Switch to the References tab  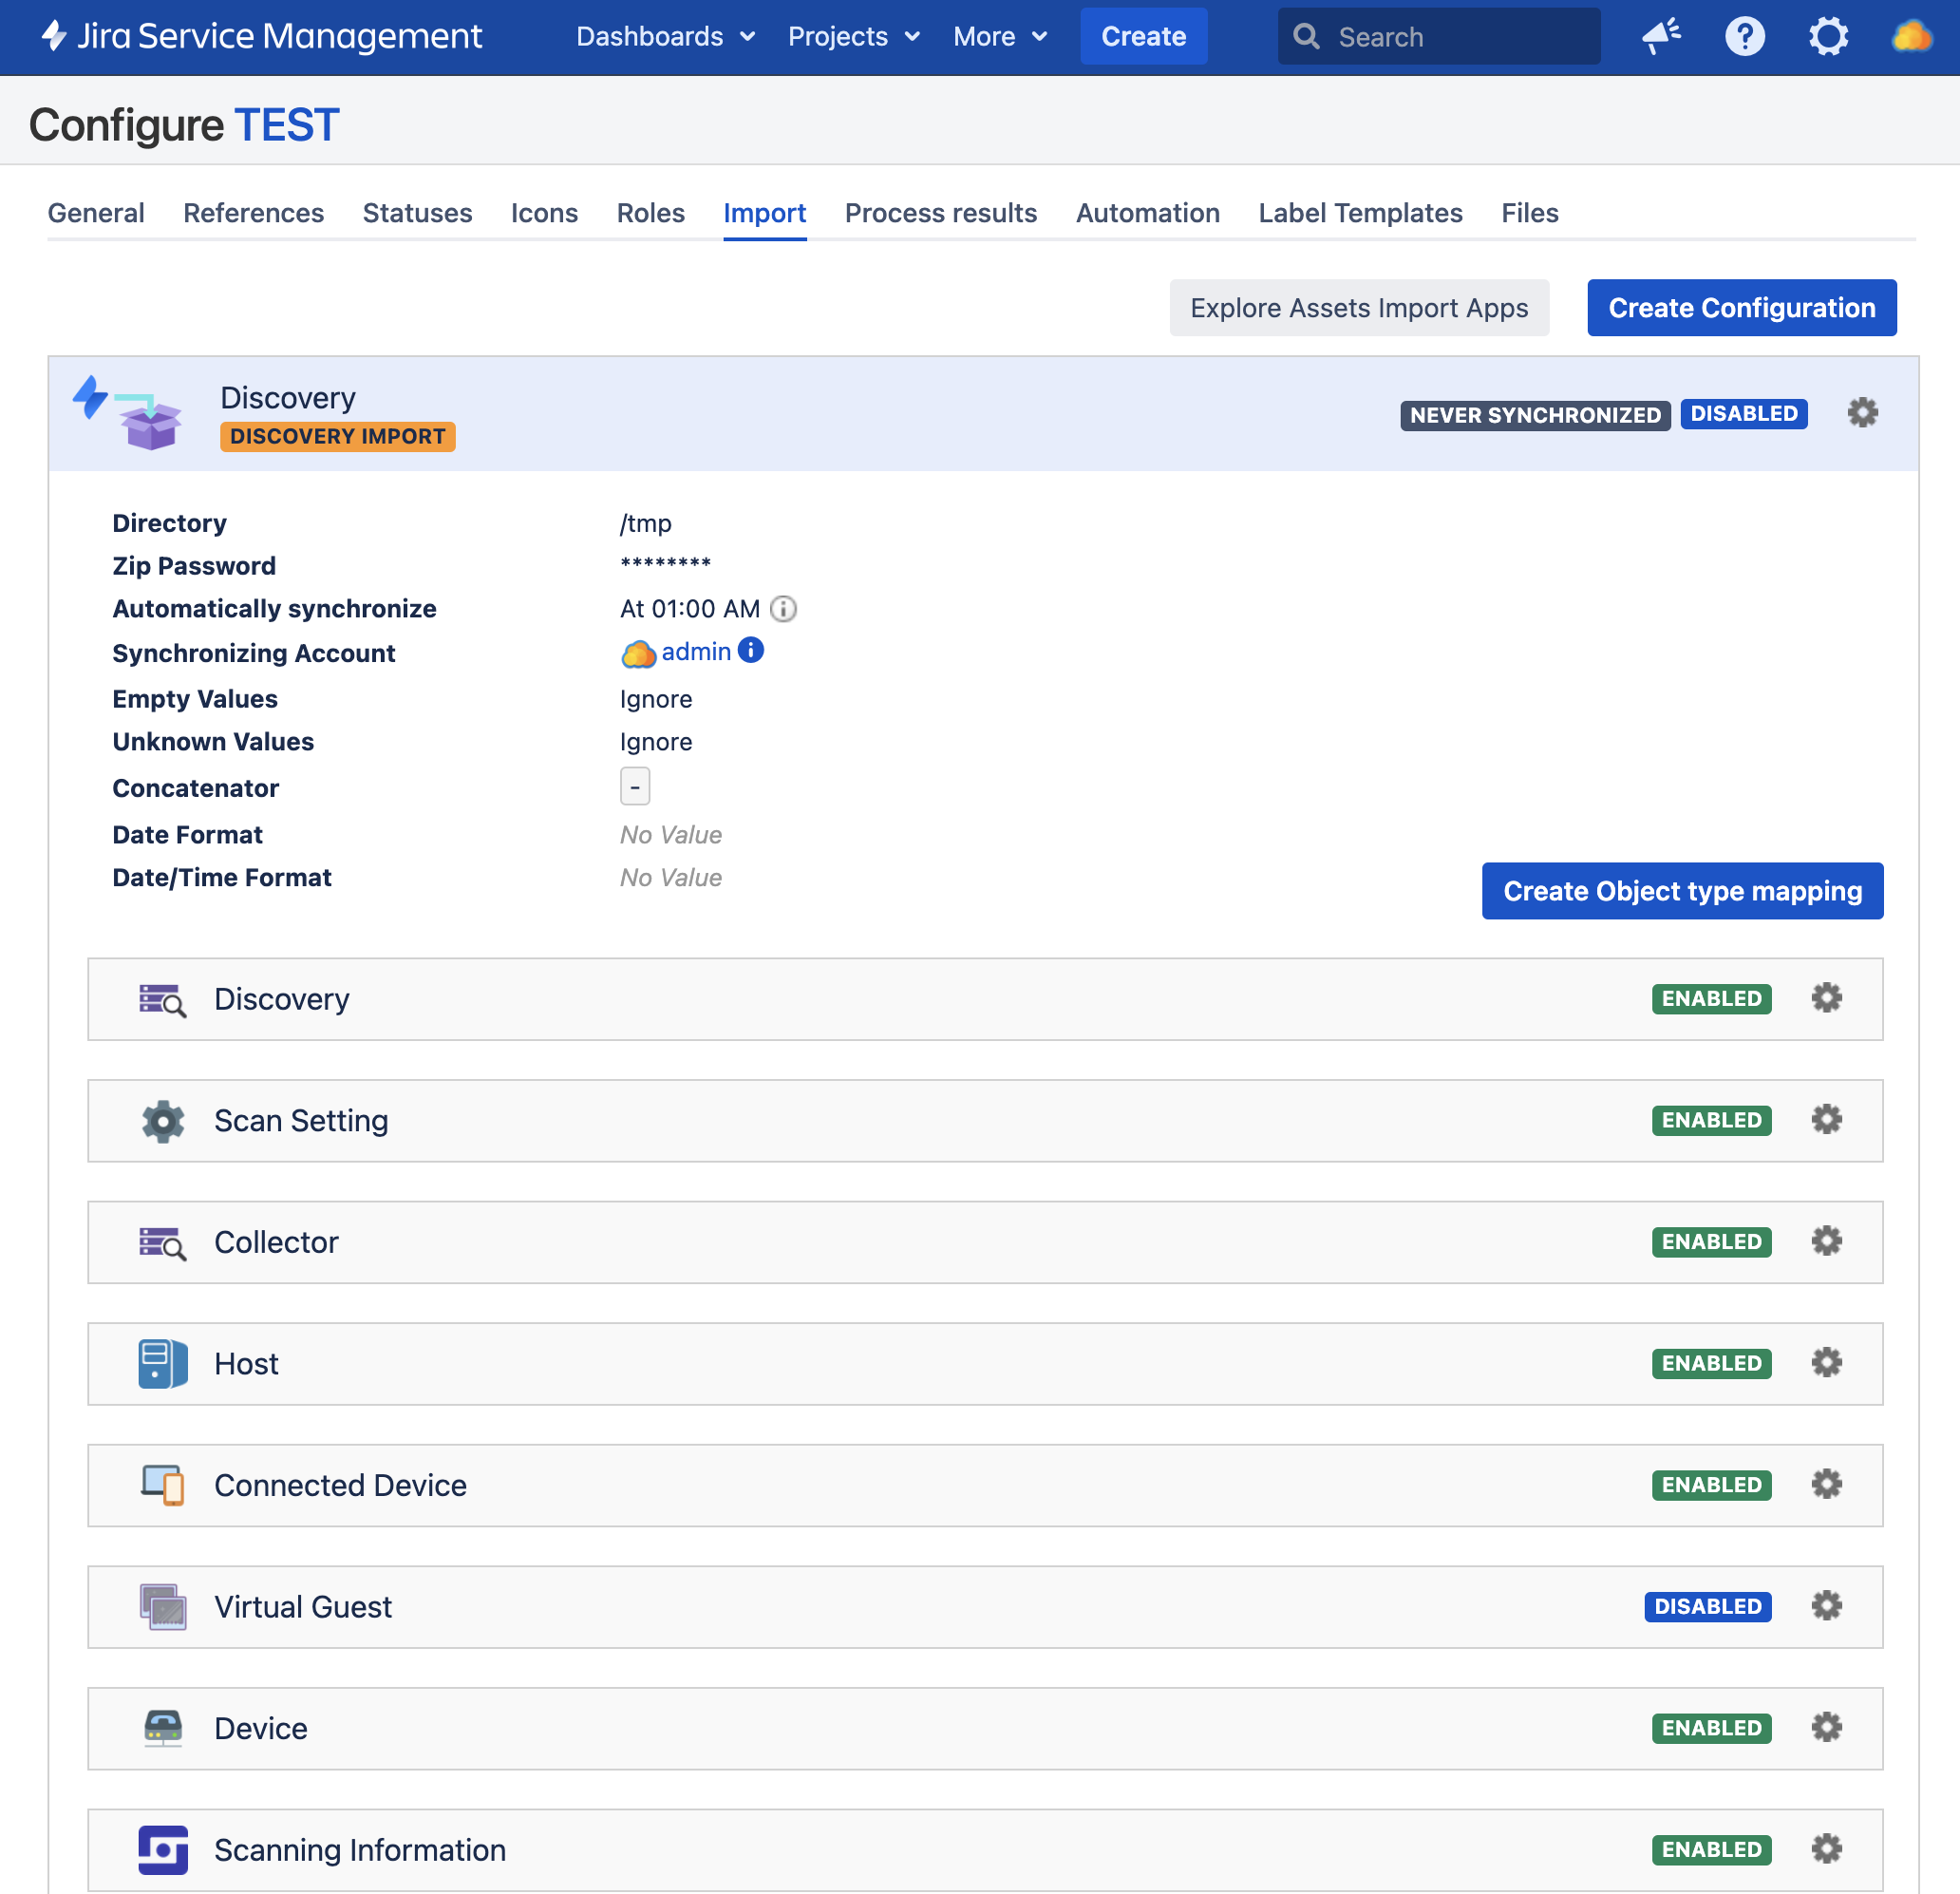click(x=254, y=213)
